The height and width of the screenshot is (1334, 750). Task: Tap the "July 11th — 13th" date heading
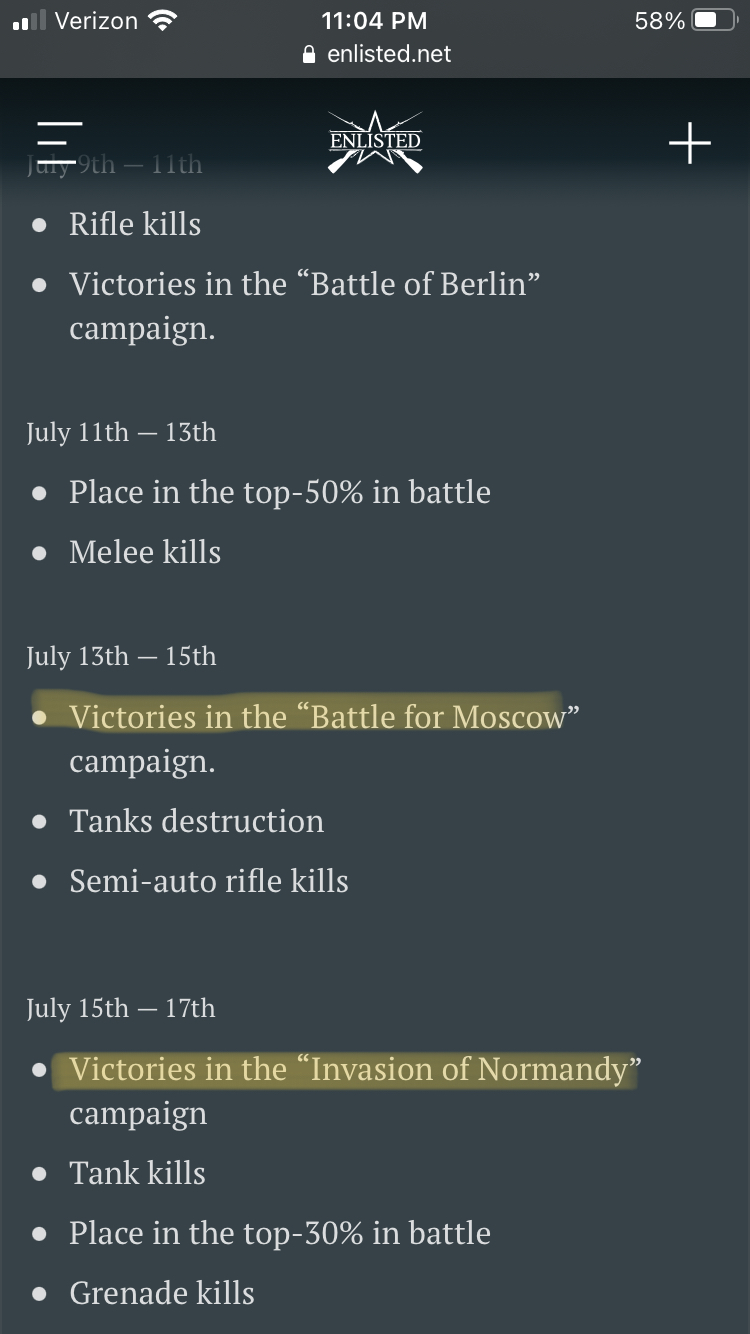point(121,432)
